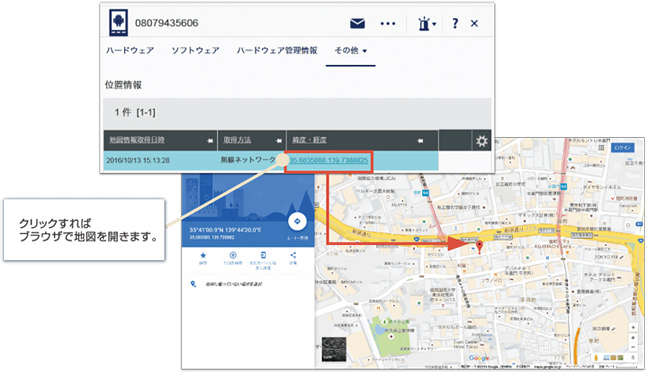
Task: Close the device details dialog
Action: 474,24
